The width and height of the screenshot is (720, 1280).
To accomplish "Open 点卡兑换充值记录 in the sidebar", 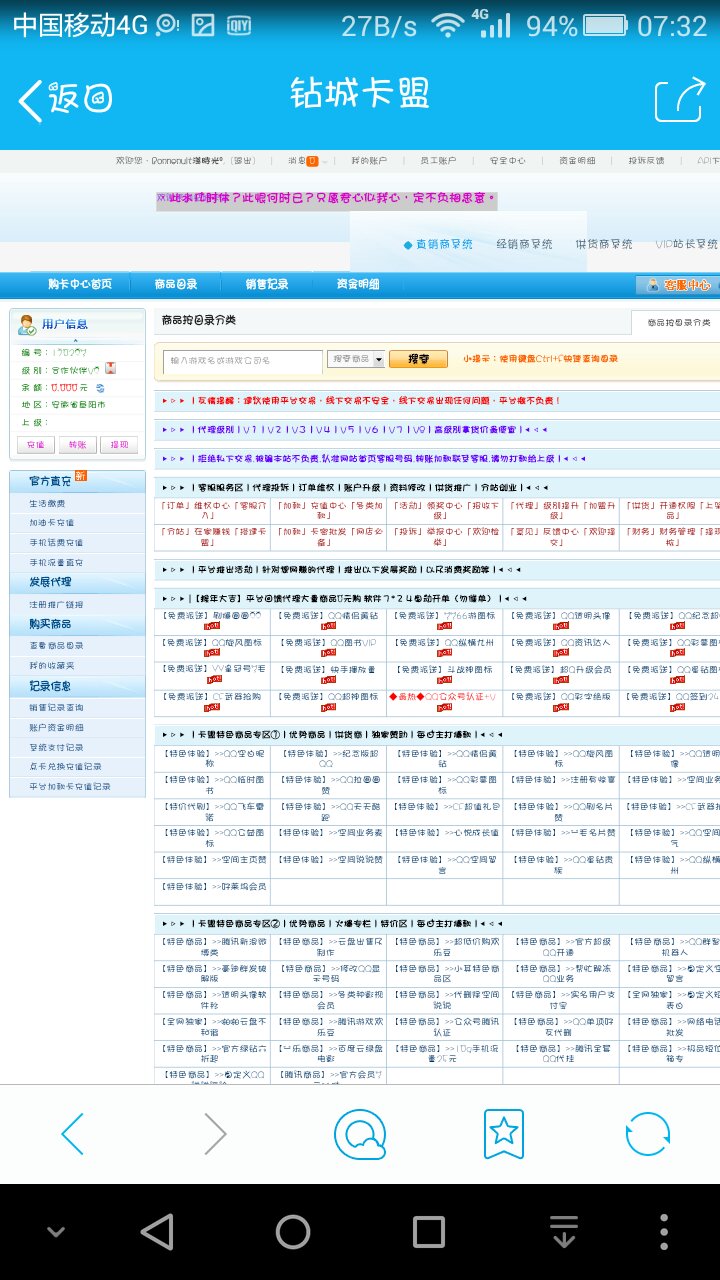I will tap(65, 767).
